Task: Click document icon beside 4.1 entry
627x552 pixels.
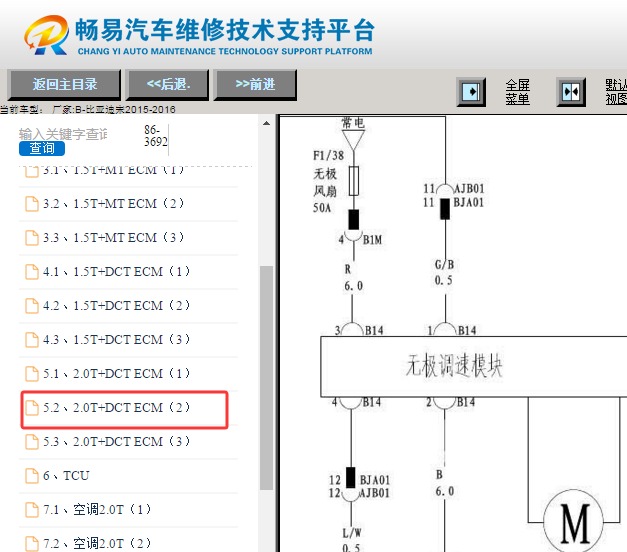Action: [x=32, y=272]
